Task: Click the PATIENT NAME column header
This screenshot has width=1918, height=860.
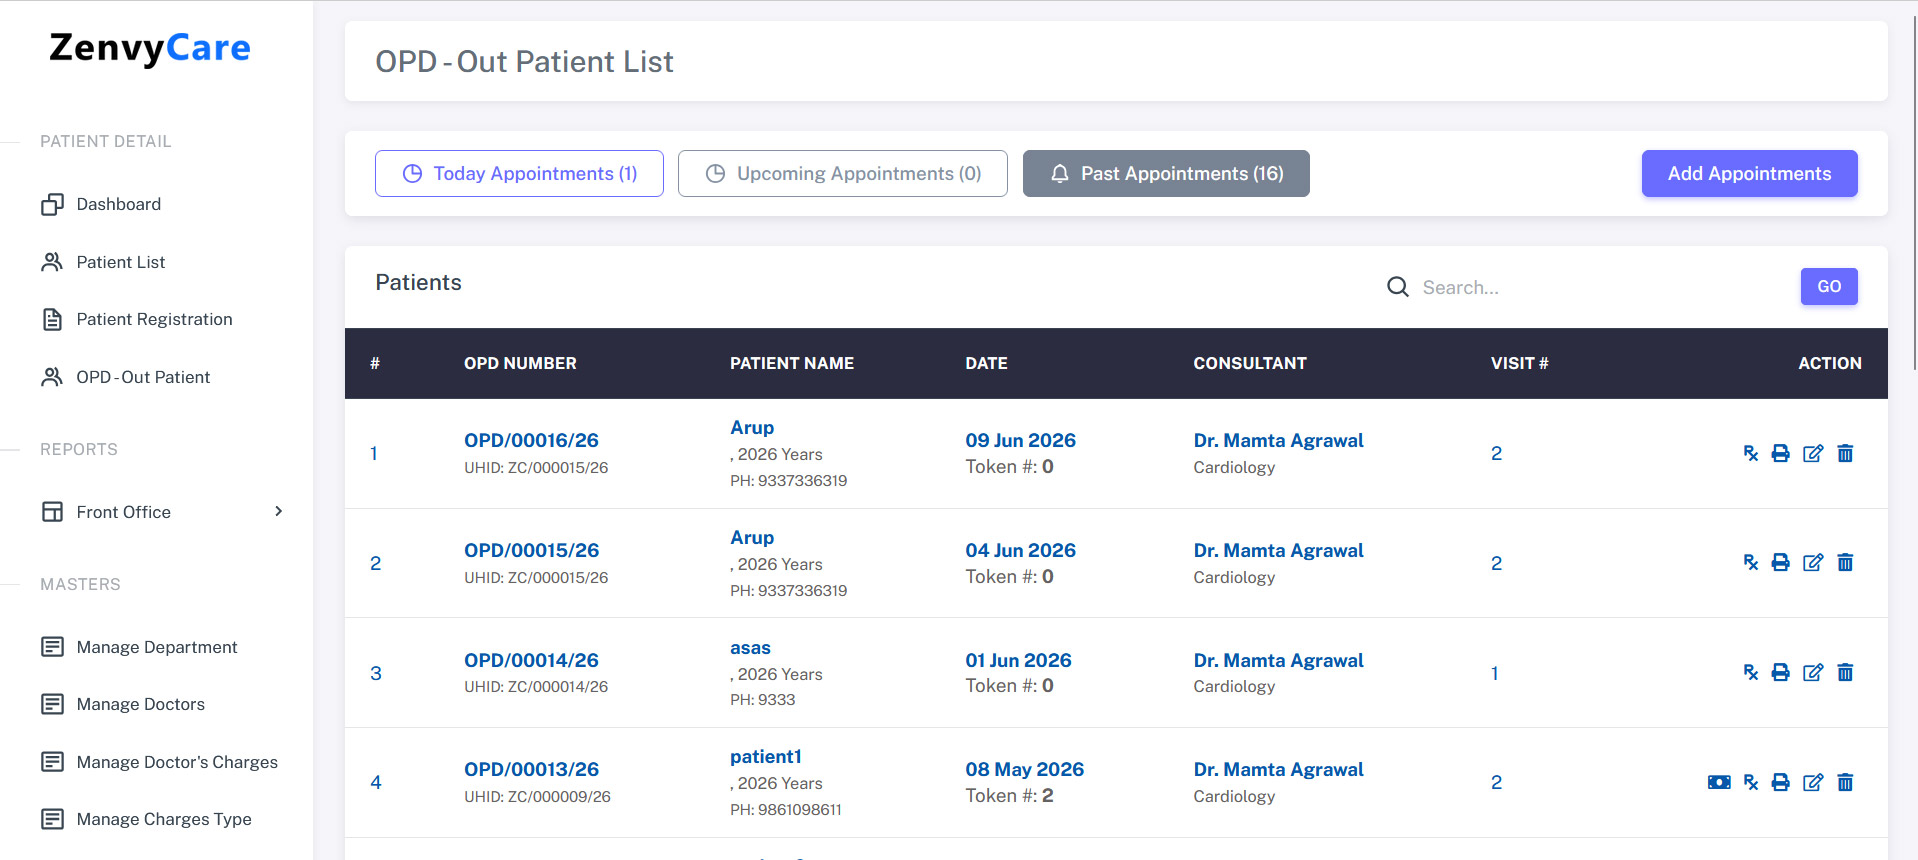Action: coord(792,363)
